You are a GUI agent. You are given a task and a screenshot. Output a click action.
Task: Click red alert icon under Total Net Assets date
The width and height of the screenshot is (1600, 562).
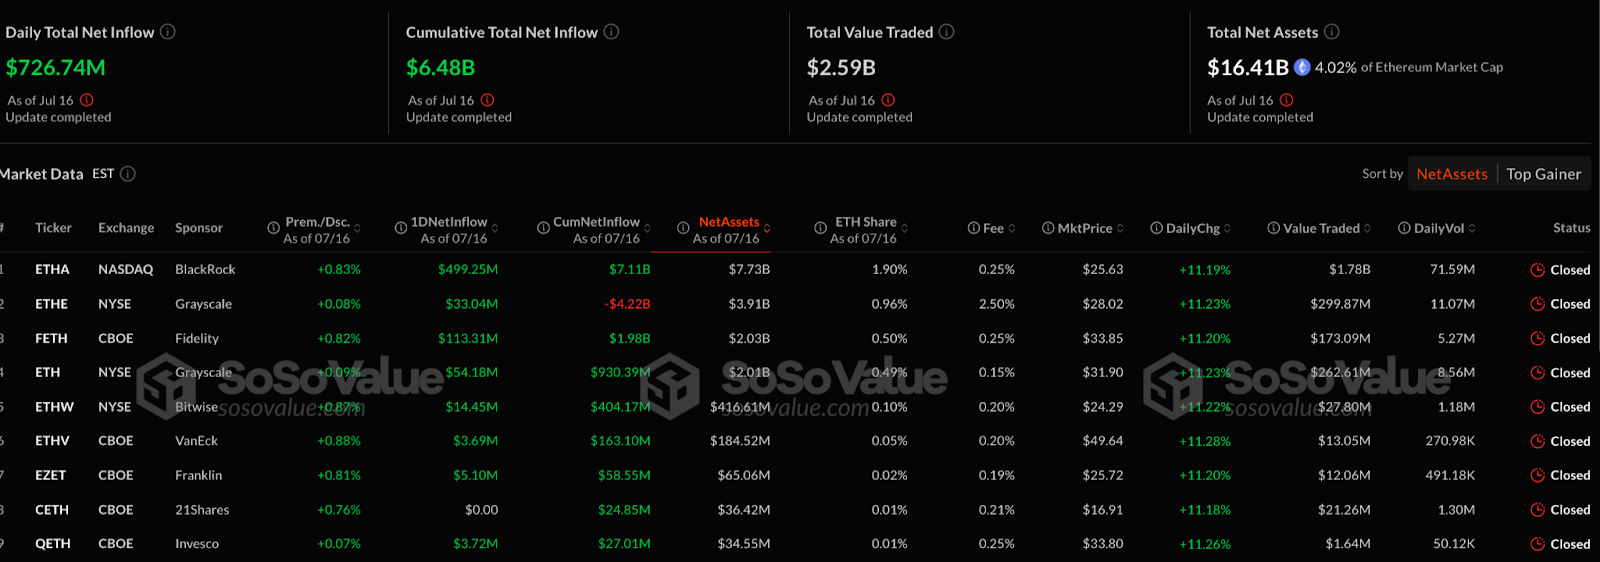(1287, 100)
